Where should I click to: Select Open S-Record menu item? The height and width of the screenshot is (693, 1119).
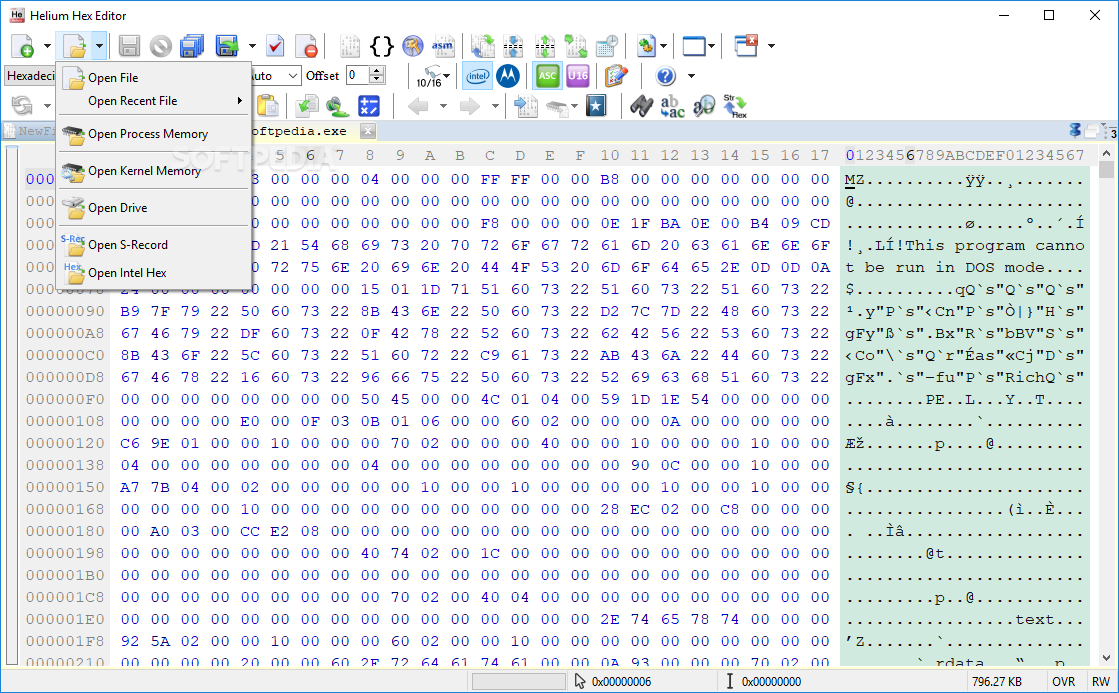click(153, 245)
